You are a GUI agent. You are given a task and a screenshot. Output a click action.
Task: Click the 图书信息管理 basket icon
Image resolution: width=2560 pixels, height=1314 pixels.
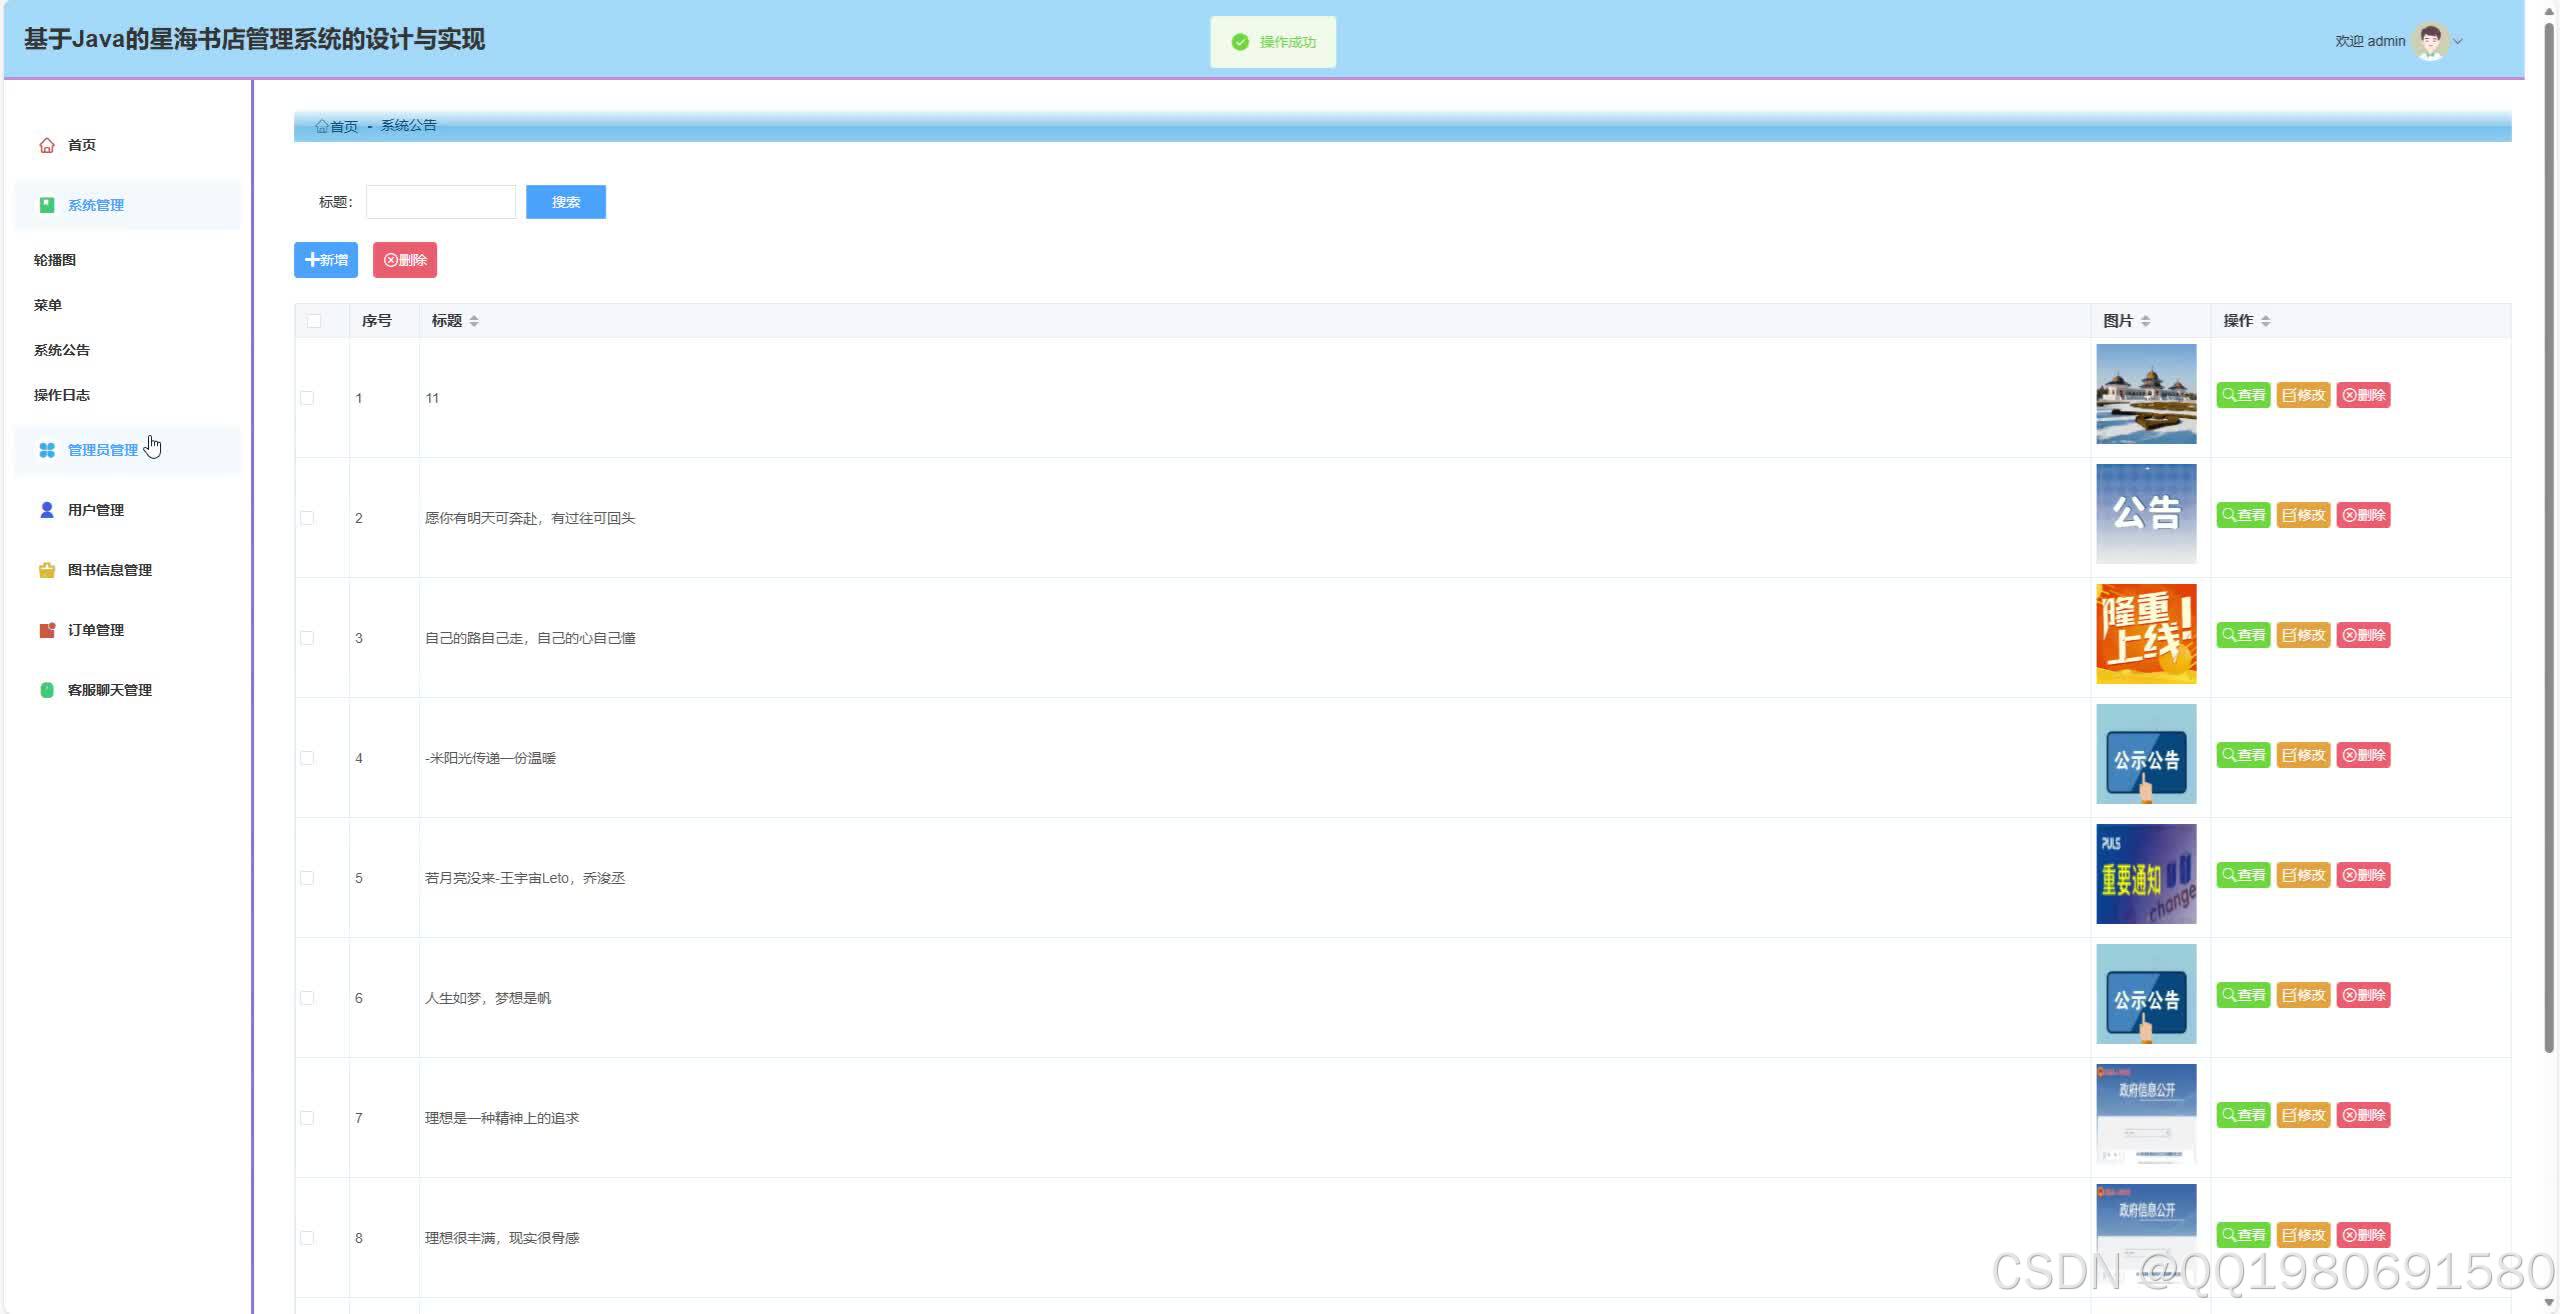click(46, 570)
